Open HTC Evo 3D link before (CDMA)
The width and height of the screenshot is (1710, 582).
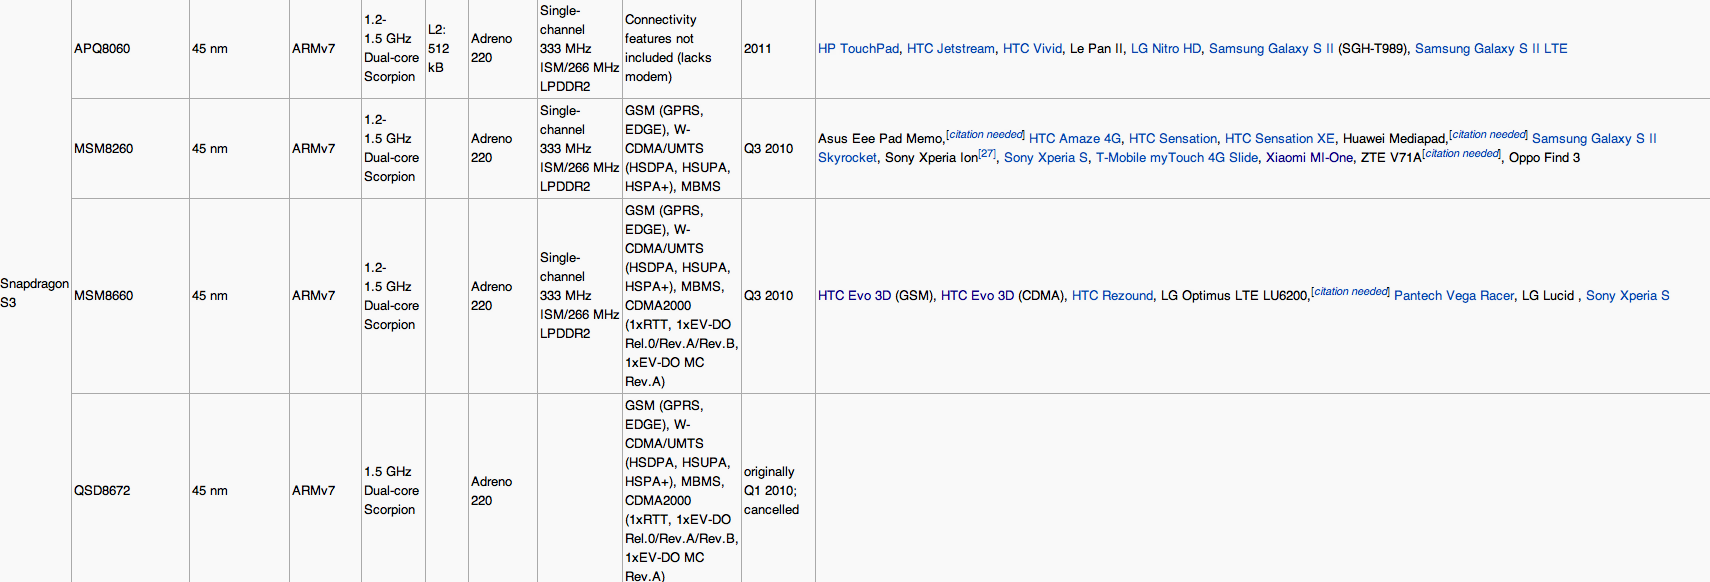pyautogui.click(x=977, y=296)
